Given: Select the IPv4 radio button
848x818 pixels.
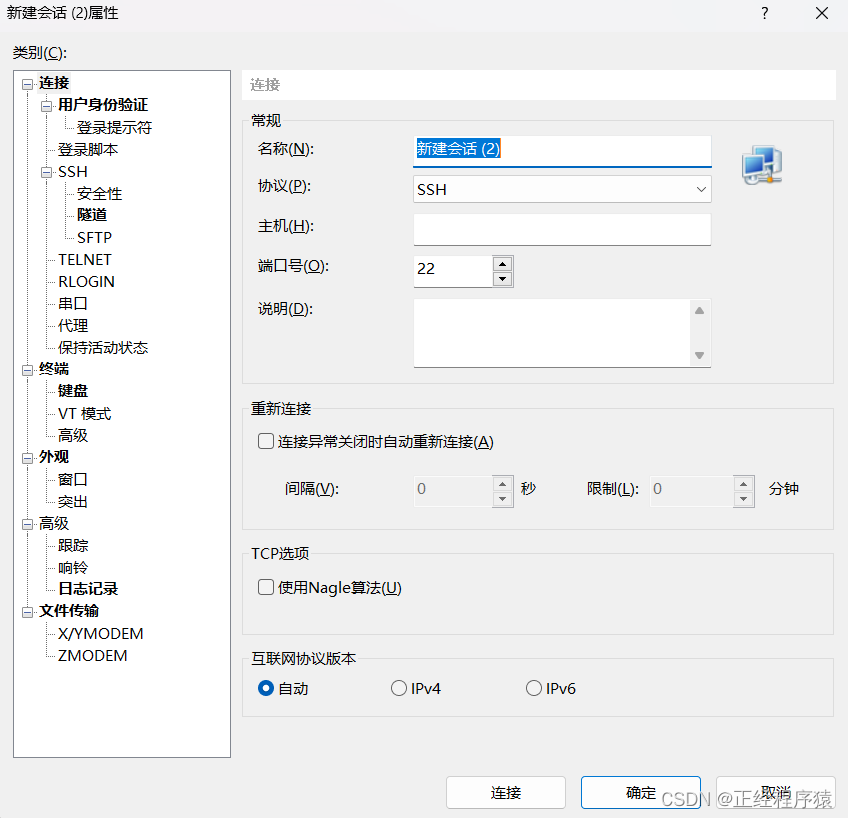Looking at the screenshot, I should [x=399, y=688].
